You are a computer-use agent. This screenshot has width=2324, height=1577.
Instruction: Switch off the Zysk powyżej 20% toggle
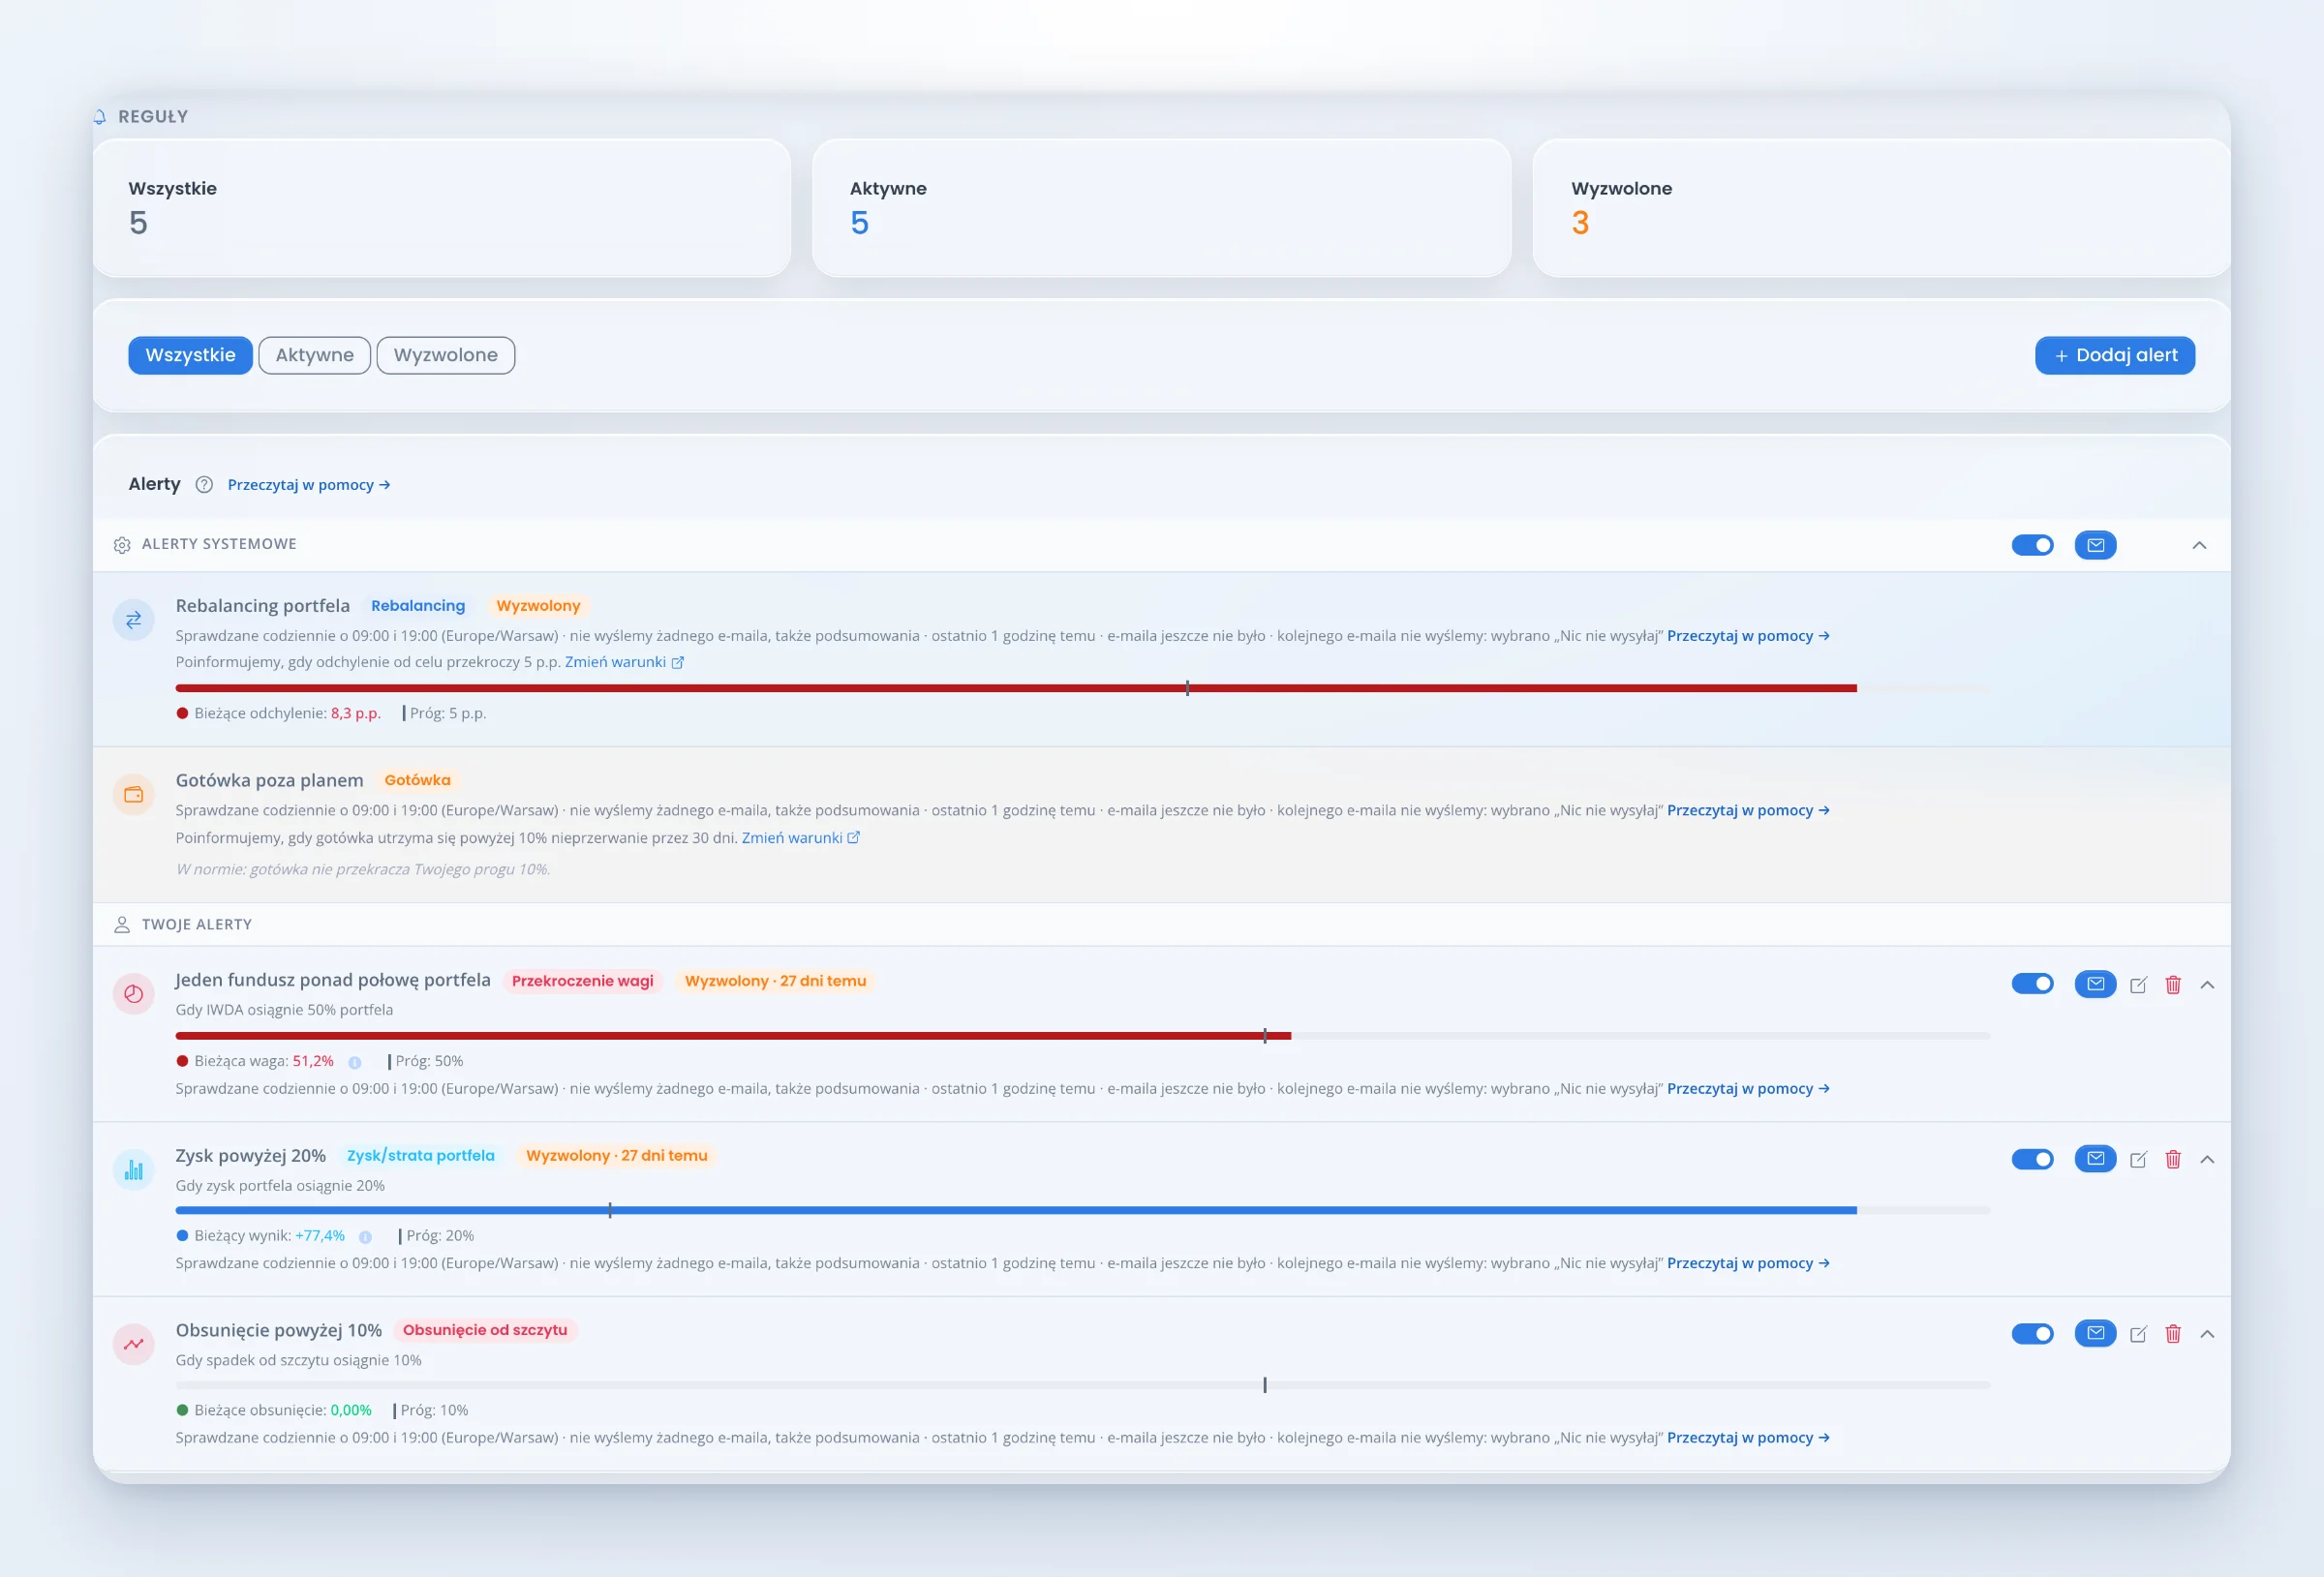(2032, 1159)
